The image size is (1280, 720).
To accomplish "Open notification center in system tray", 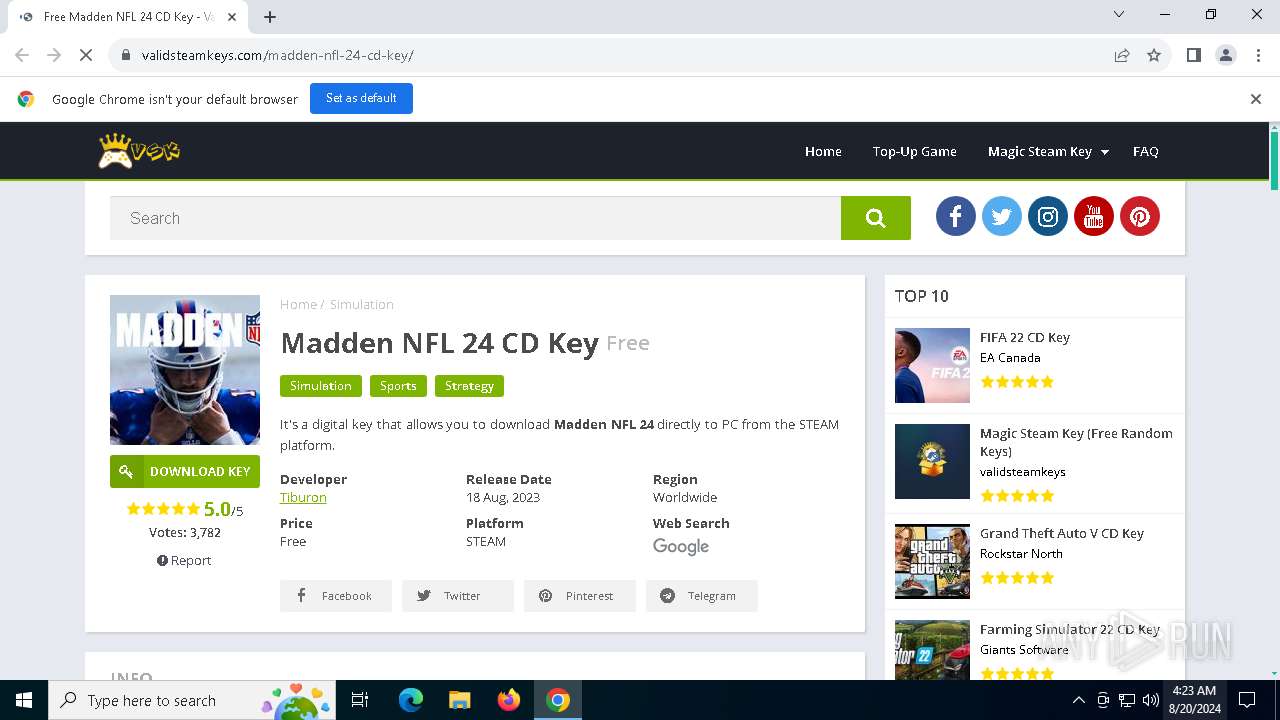I will click(x=1247, y=700).
